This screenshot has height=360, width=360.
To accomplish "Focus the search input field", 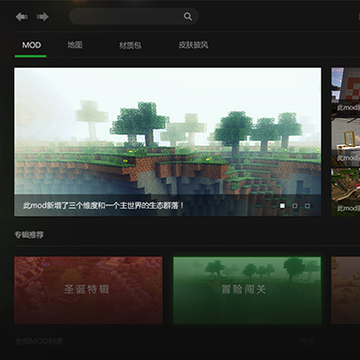I will [x=134, y=17].
